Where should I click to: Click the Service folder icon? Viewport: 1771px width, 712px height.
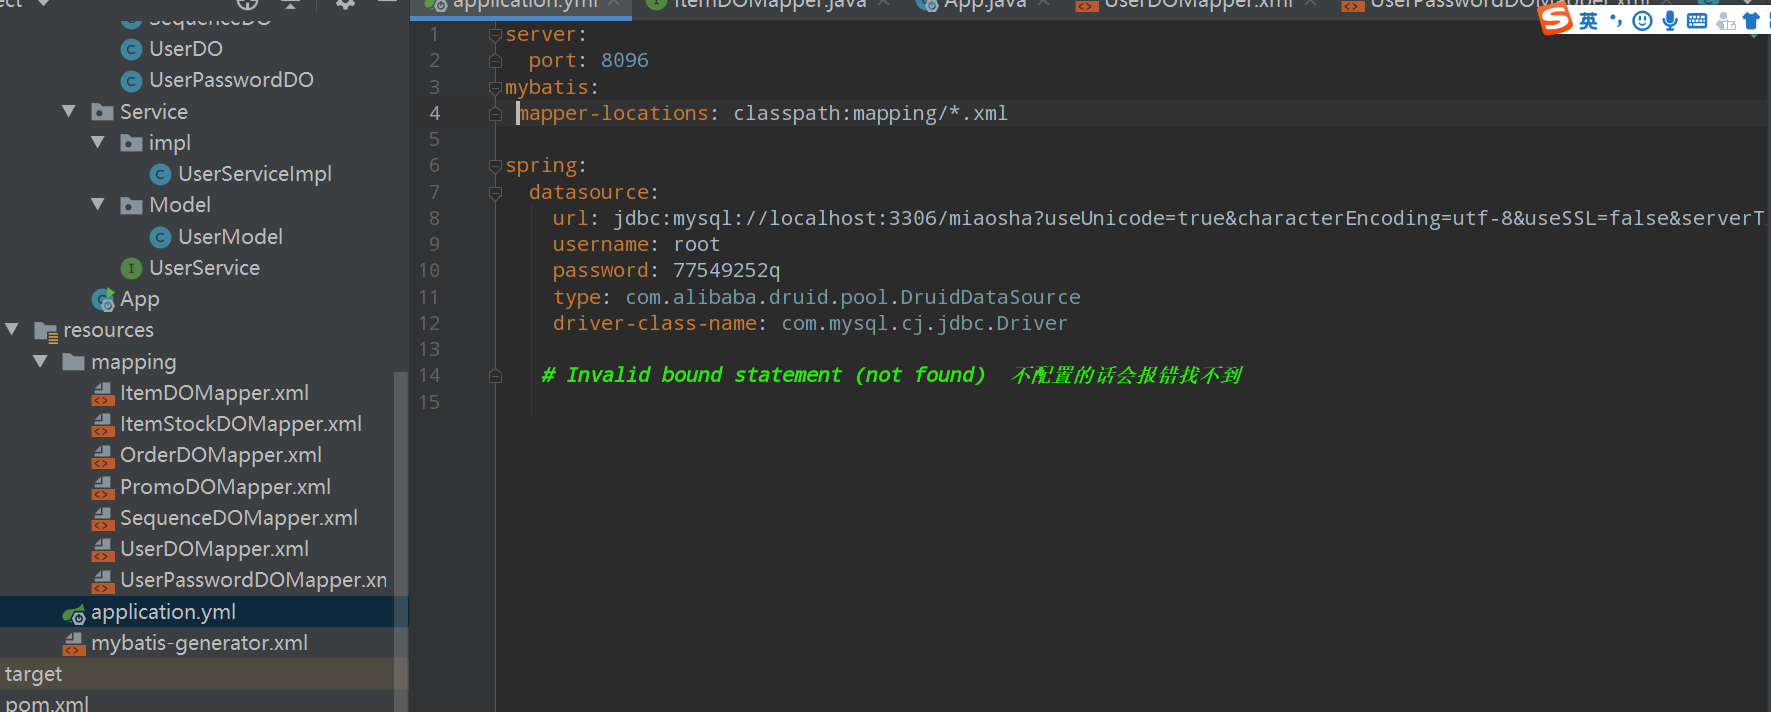(102, 112)
